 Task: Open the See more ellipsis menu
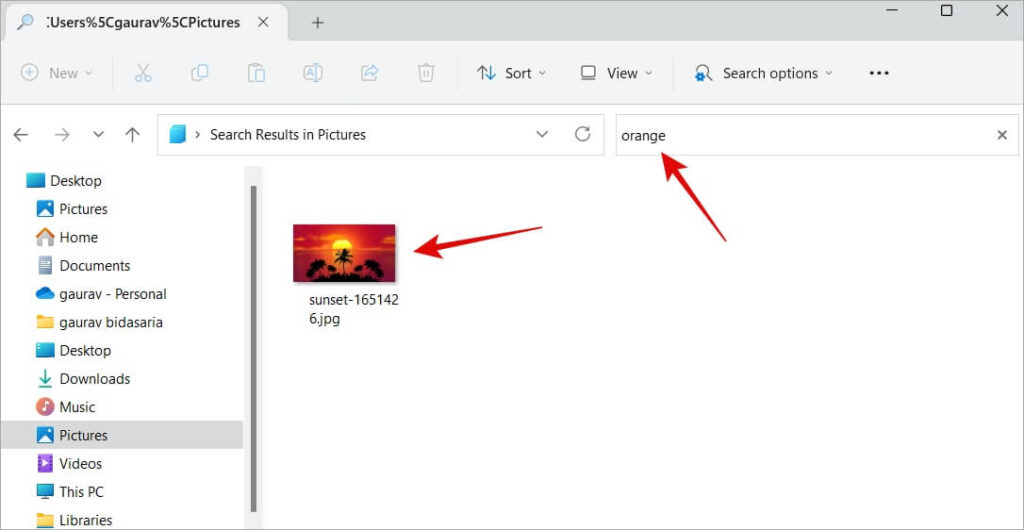pyautogui.click(x=879, y=73)
